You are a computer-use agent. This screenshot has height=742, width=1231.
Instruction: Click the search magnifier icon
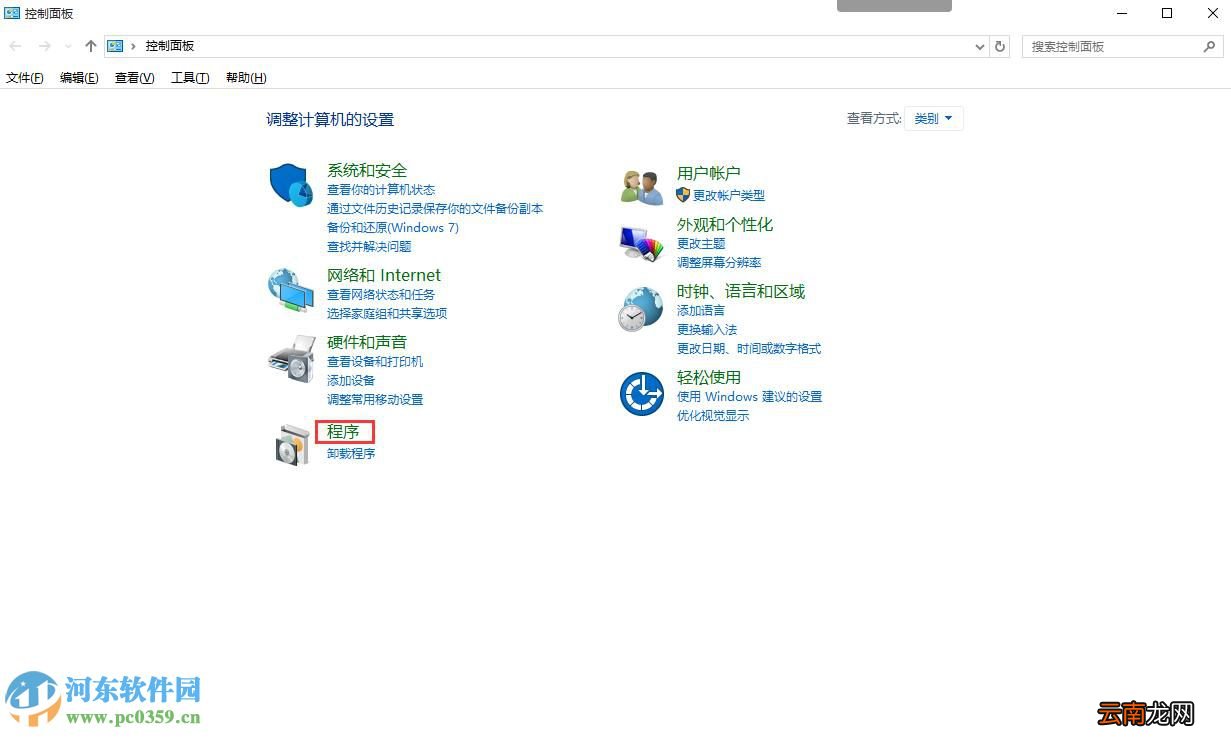click(x=1209, y=46)
